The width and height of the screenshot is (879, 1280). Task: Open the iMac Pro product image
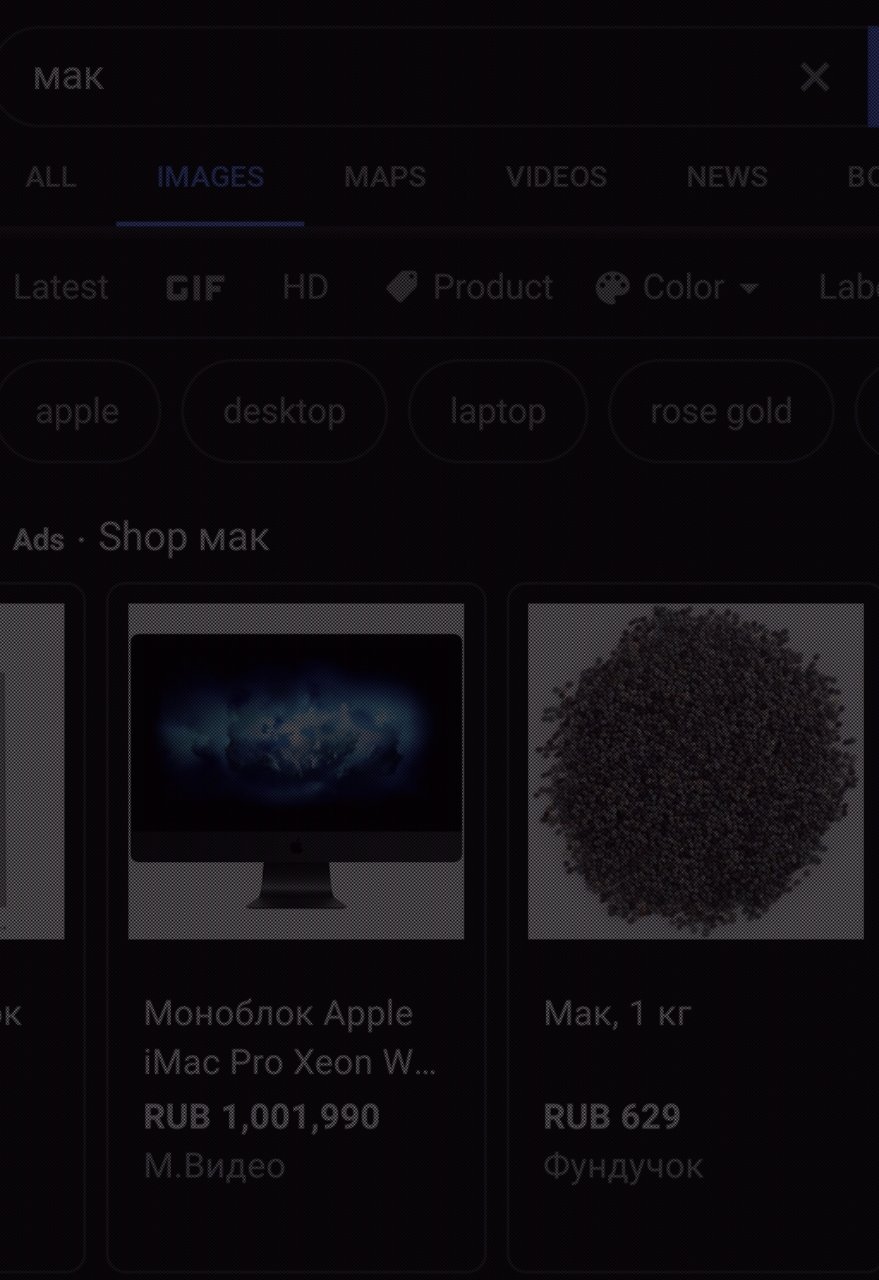click(x=296, y=771)
